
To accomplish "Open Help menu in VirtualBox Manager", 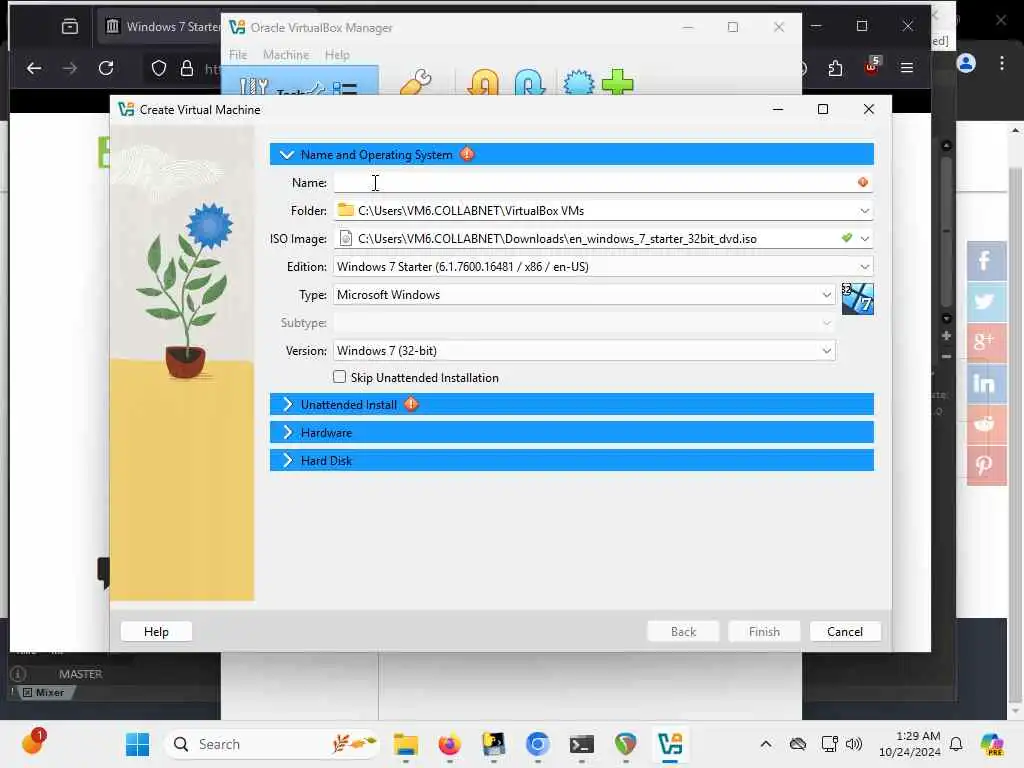I will point(337,55).
